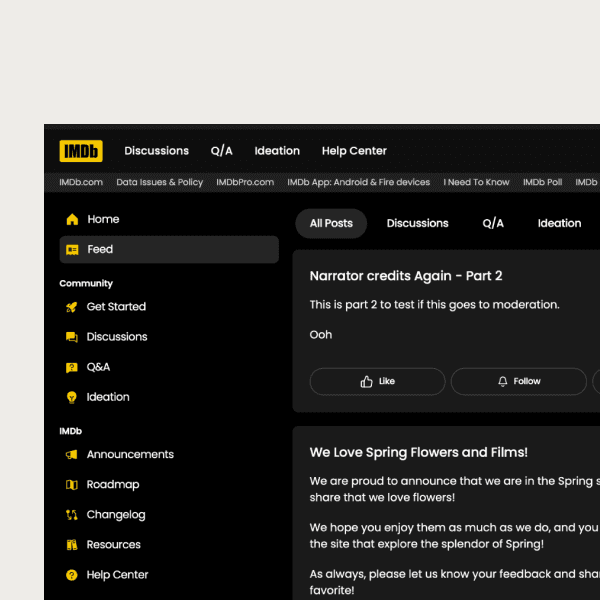Follow the Narrator credits post
This screenshot has width=600, height=600.
pos(518,381)
